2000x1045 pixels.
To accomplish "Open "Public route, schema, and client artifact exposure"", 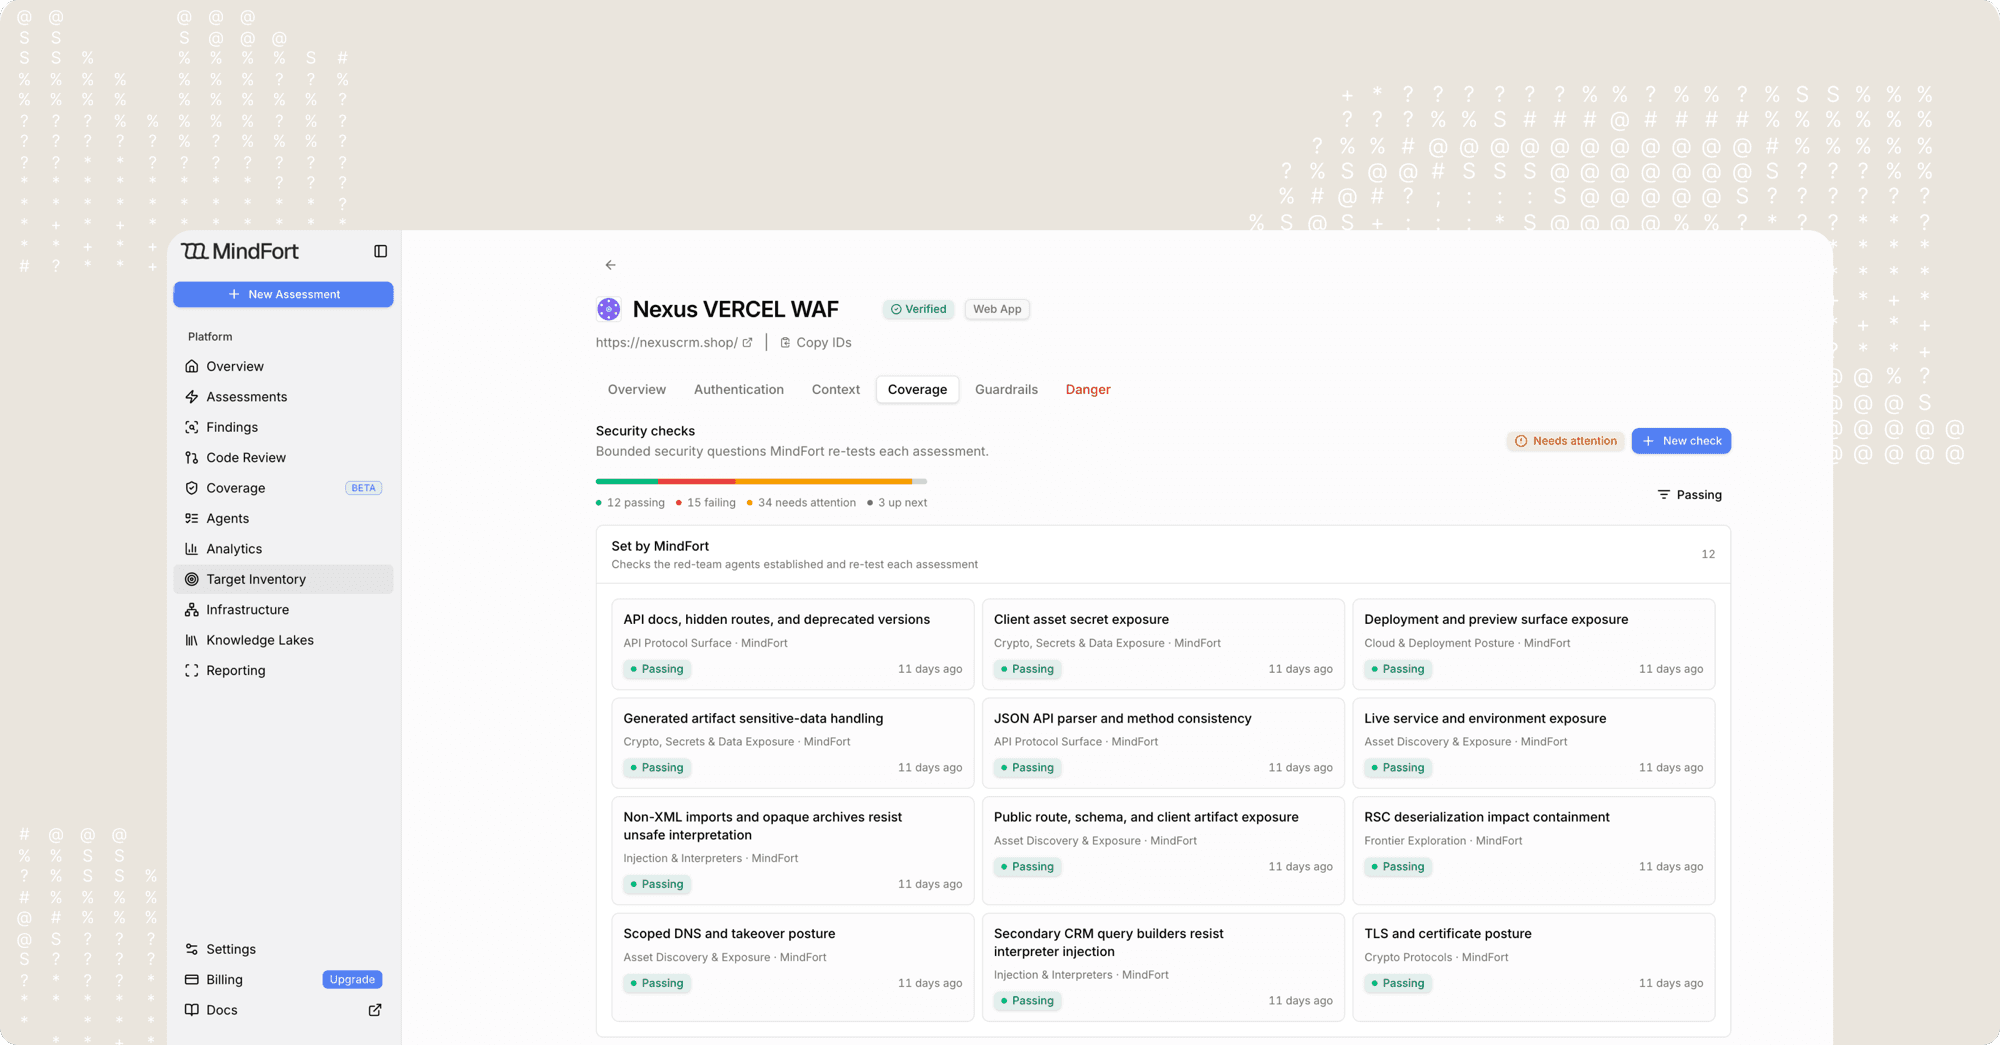I will pos(1163,850).
